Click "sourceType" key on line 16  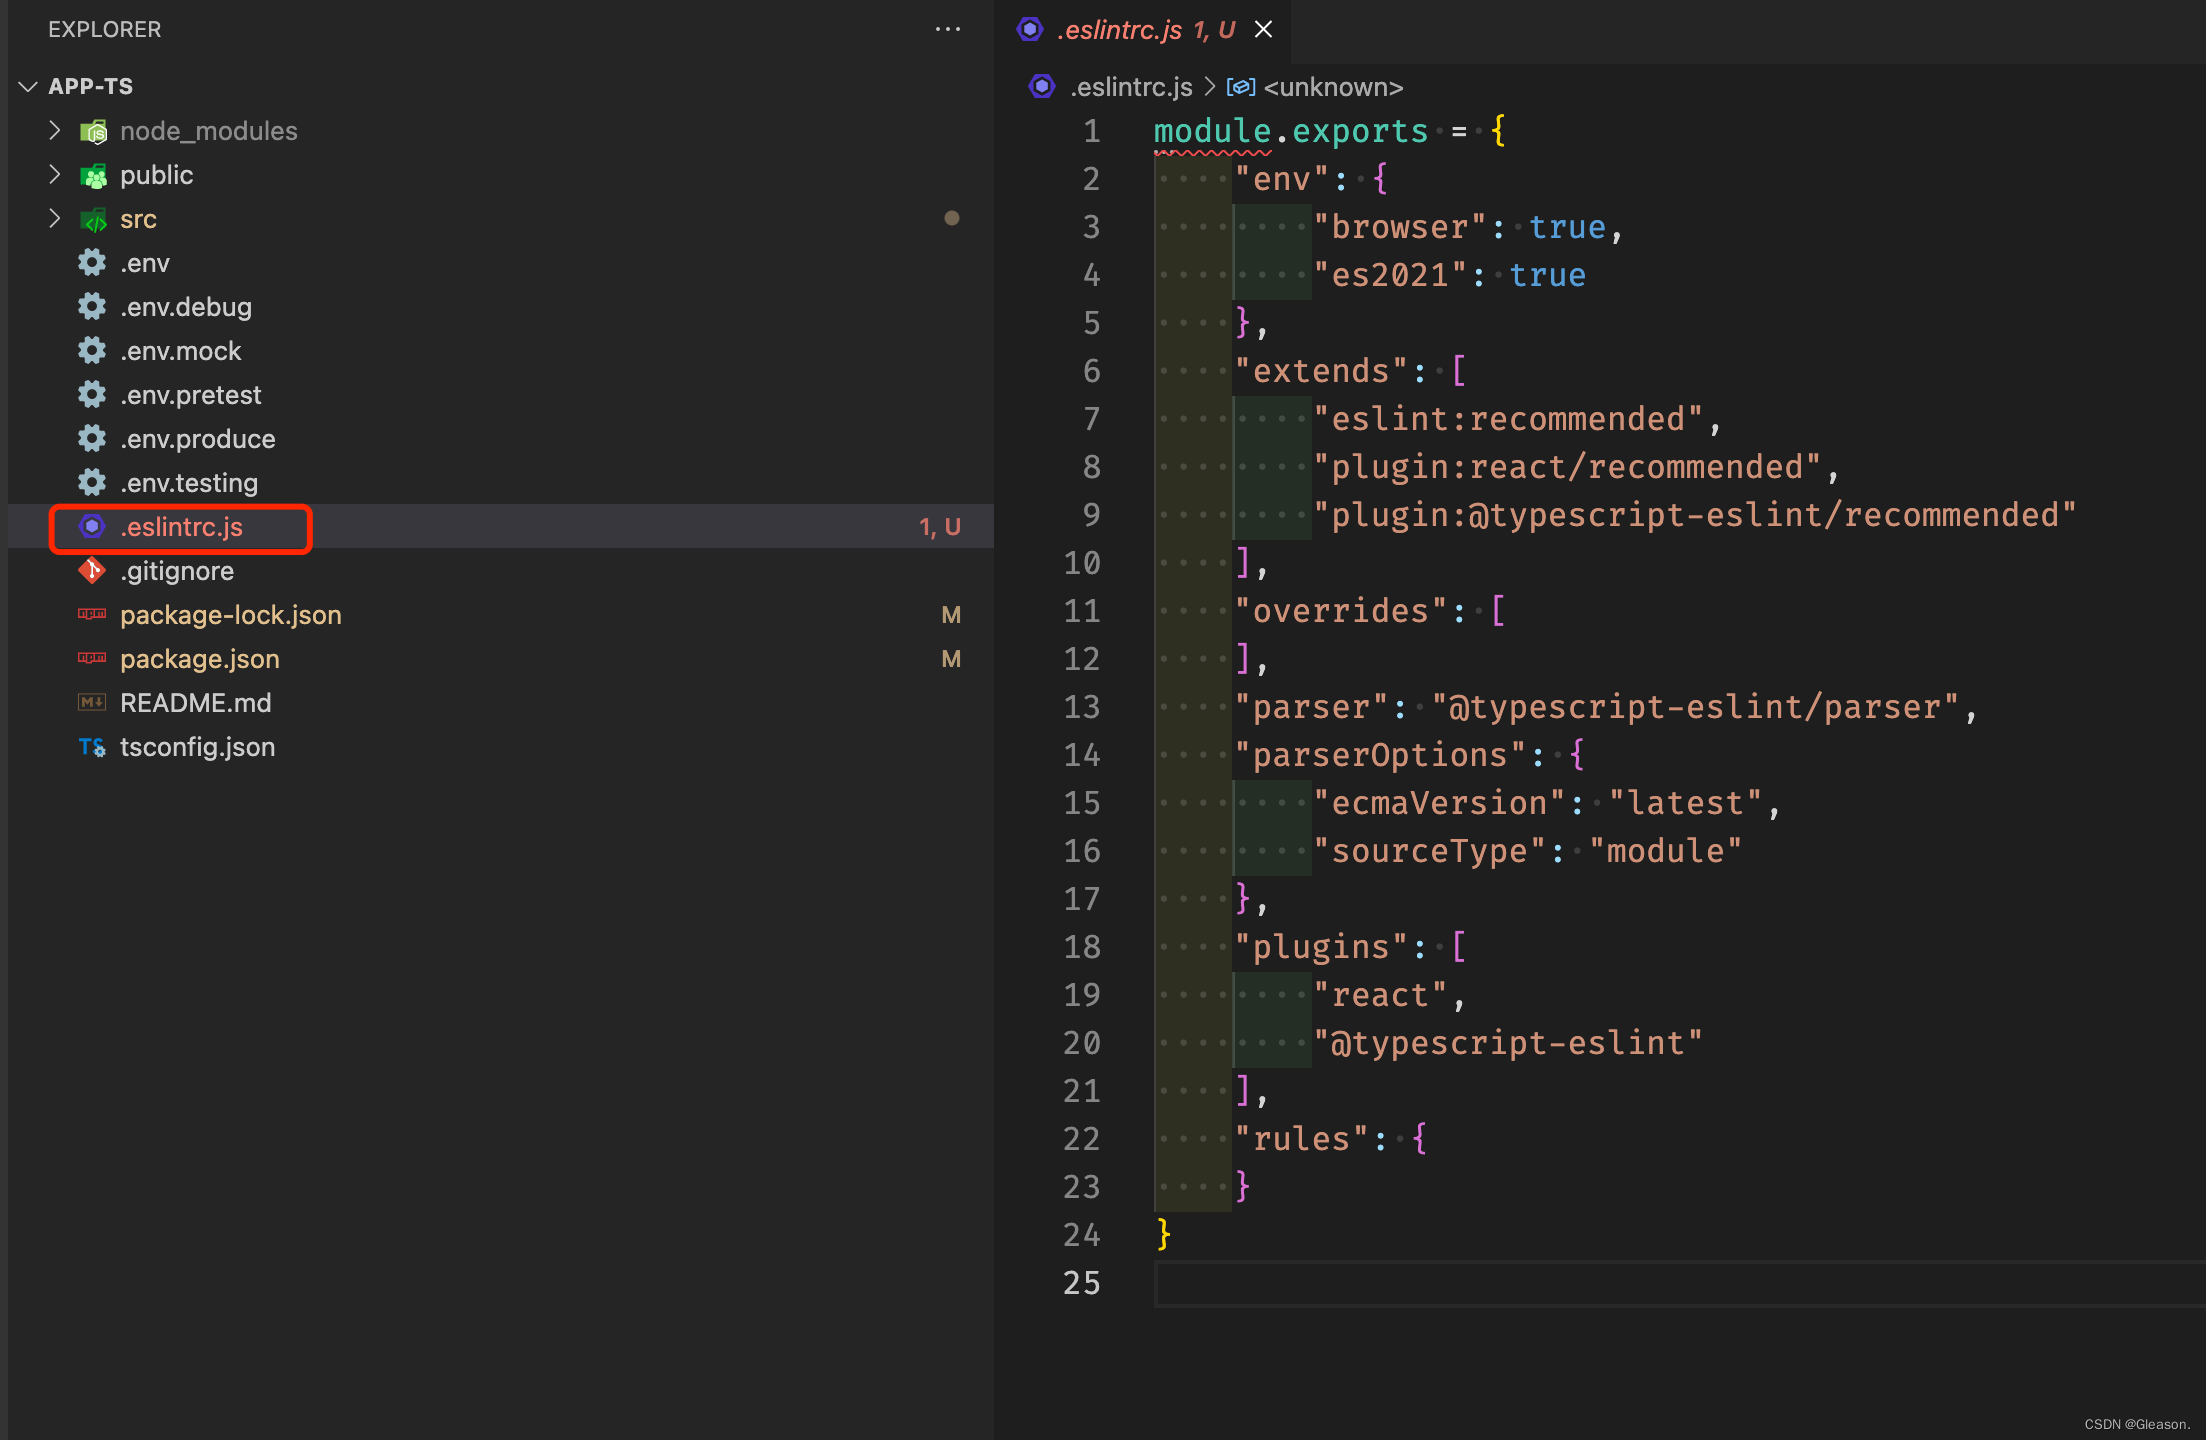[1430, 851]
